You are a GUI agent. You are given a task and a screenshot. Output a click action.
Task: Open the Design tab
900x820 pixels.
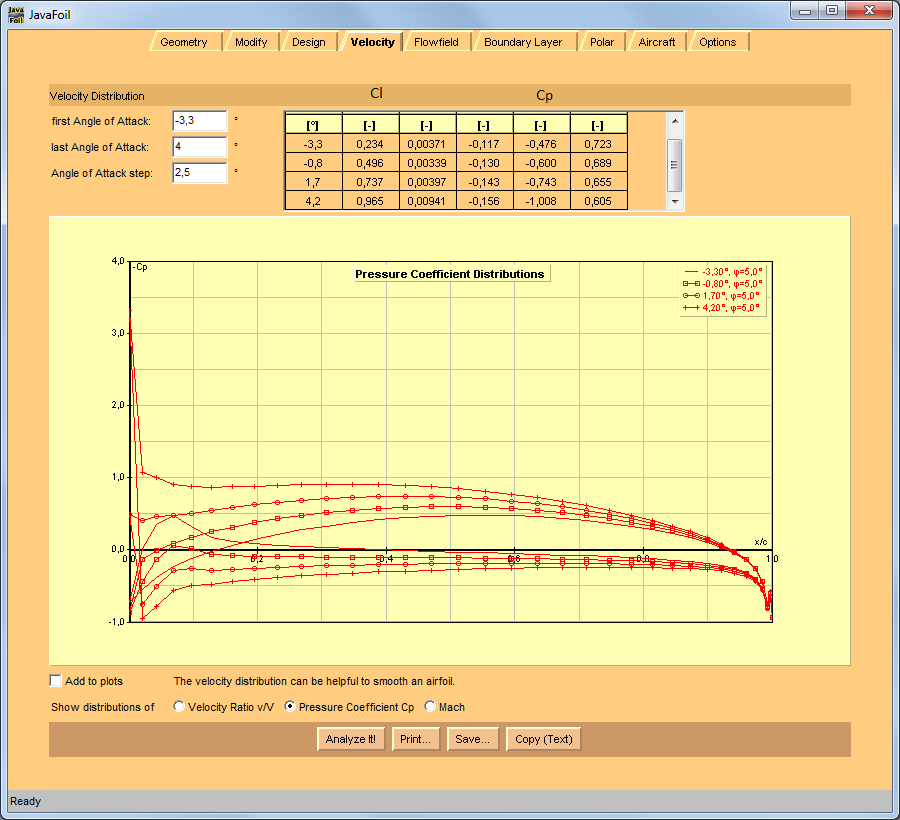point(308,42)
